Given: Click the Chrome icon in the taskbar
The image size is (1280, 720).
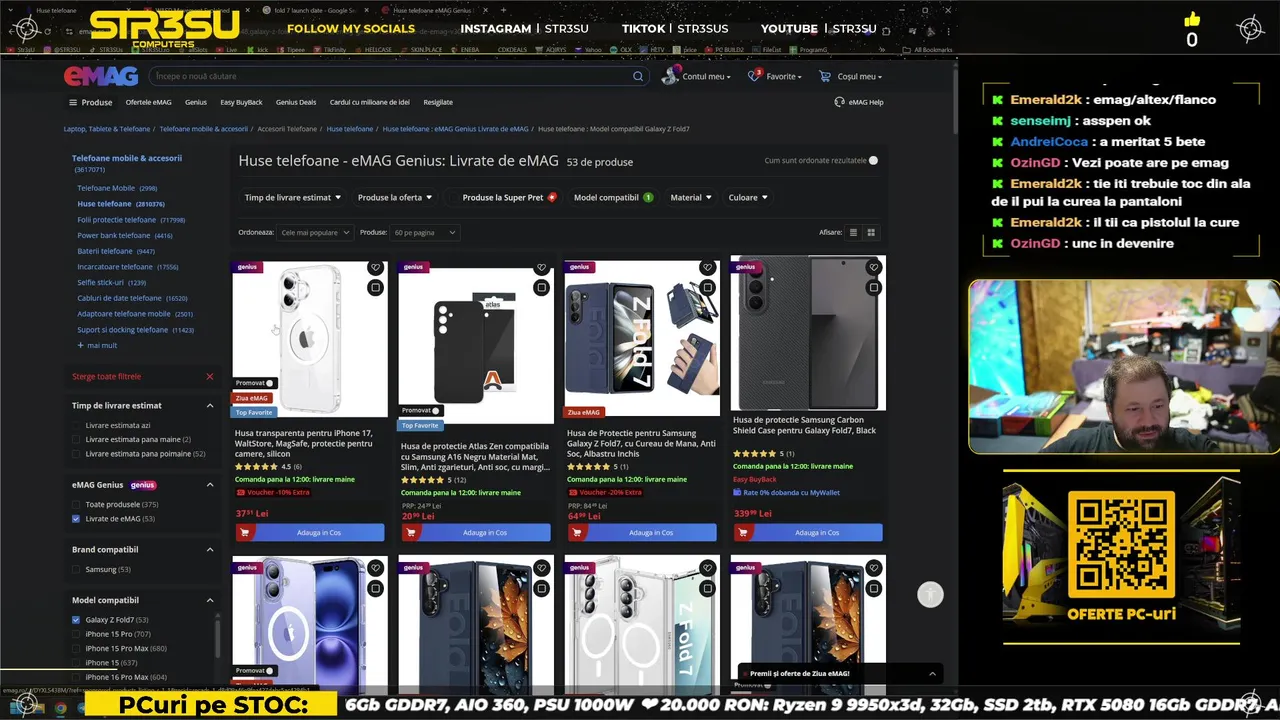Looking at the screenshot, I should coord(60,707).
